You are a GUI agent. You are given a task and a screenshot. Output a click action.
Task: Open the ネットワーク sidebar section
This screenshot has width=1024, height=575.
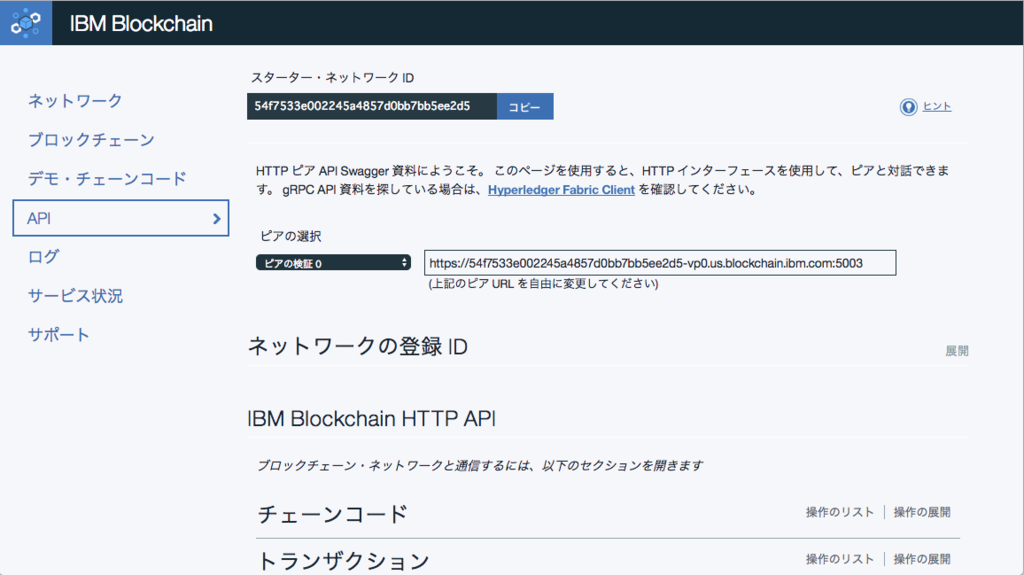click(75, 101)
